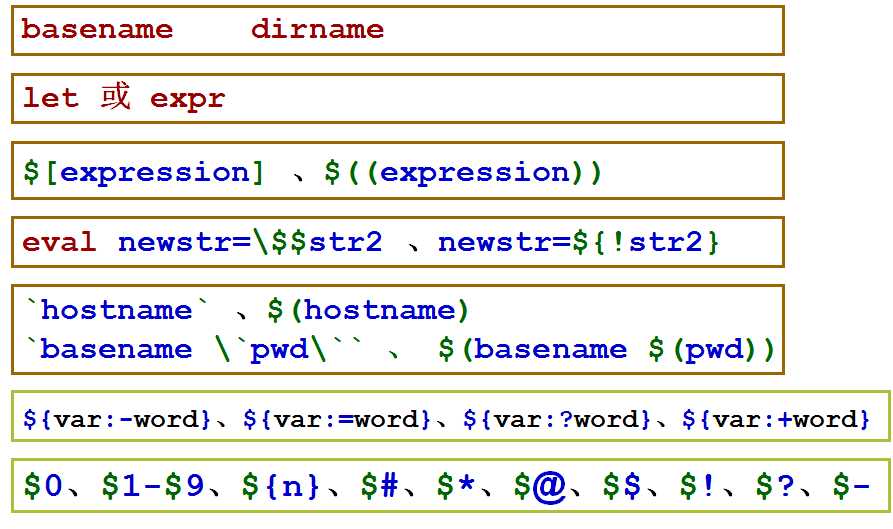Image resolution: width=893 pixels, height=529 pixels.
Task: Click the $$ parameter text
Action: pyautogui.click(x=622, y=486)
